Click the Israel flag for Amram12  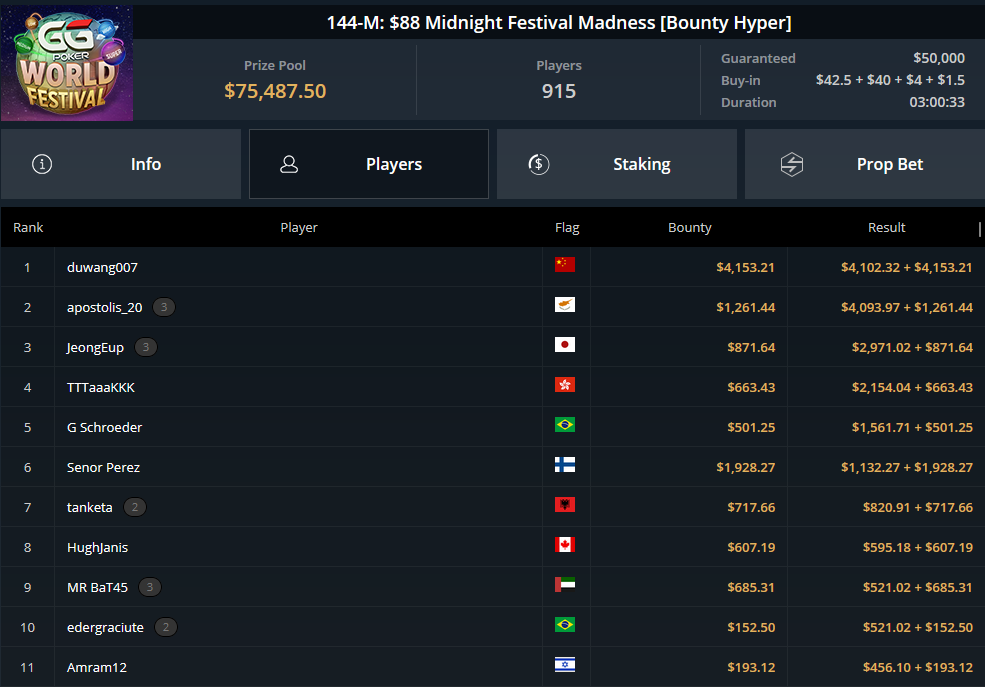click(565, 665)
